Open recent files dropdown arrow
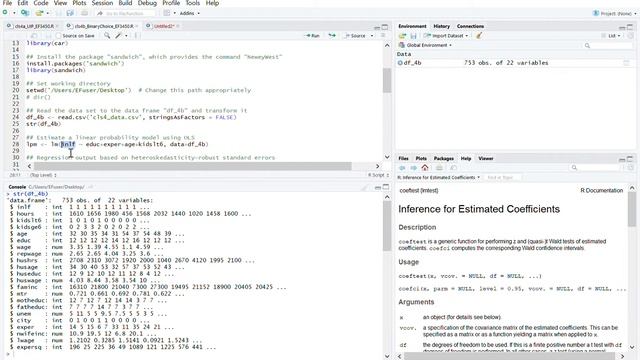 coord(48,13)
